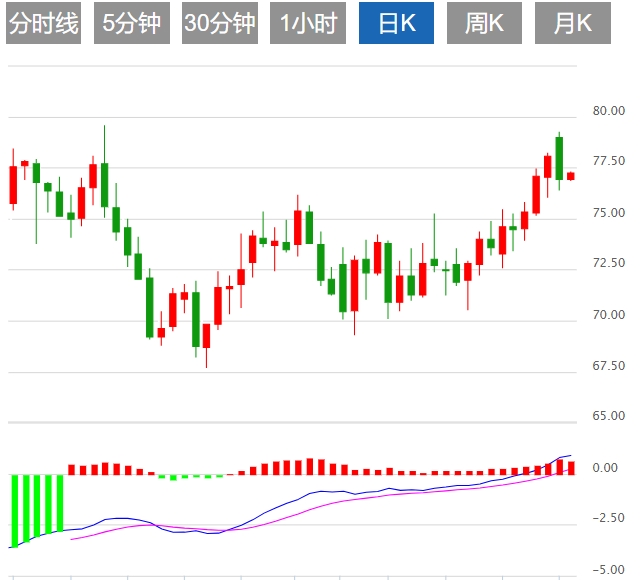Click the 0.00 MACD axis label
This screenshot has height=580, width=640.
click(x=604, y=468)
